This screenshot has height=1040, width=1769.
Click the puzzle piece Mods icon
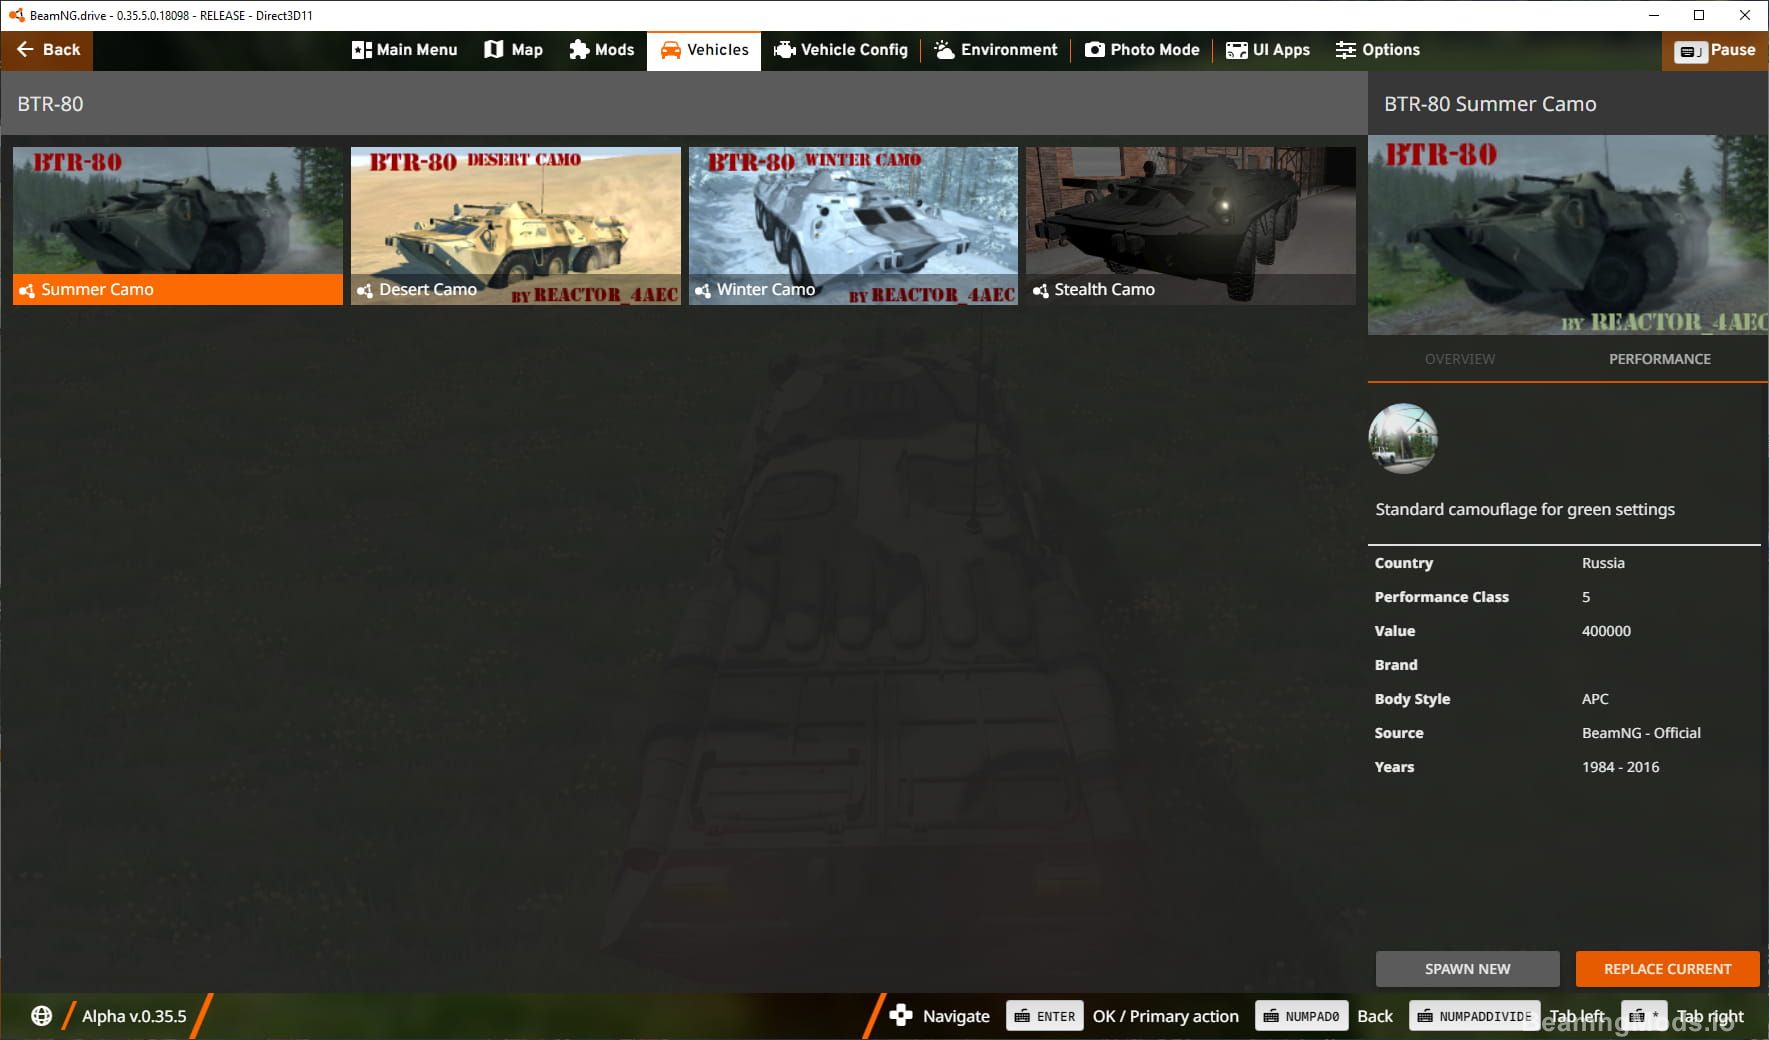click(x=579, y=50)
